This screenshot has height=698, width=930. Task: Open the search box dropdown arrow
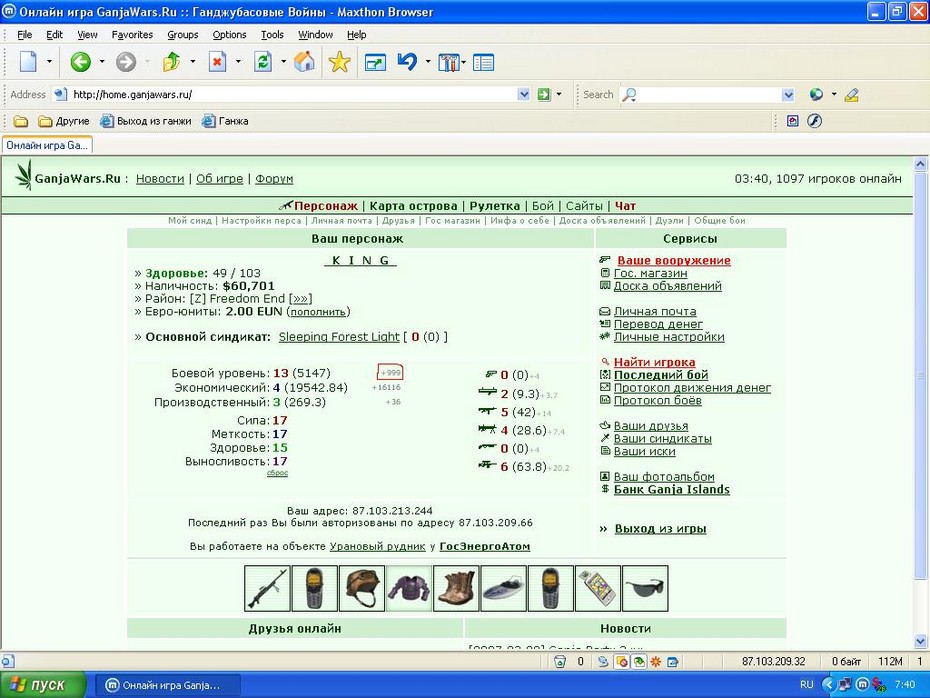[x=788, y=95]
